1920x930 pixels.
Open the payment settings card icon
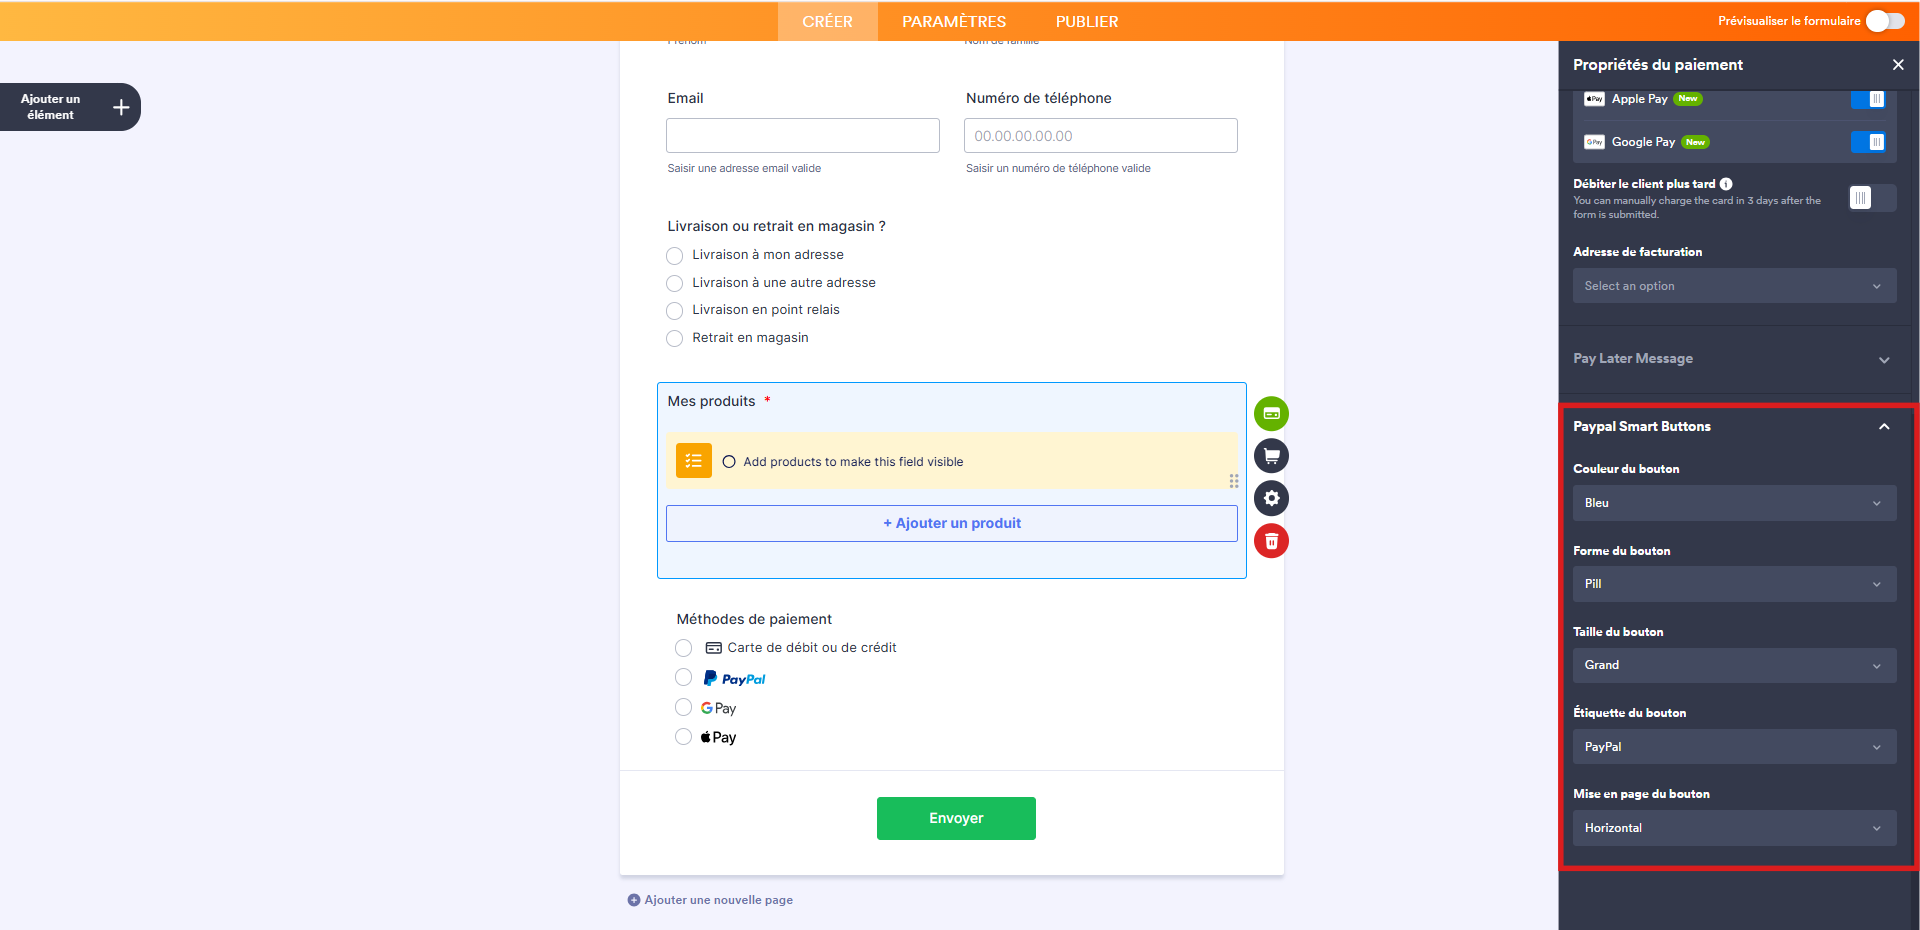click(1271, 413)
